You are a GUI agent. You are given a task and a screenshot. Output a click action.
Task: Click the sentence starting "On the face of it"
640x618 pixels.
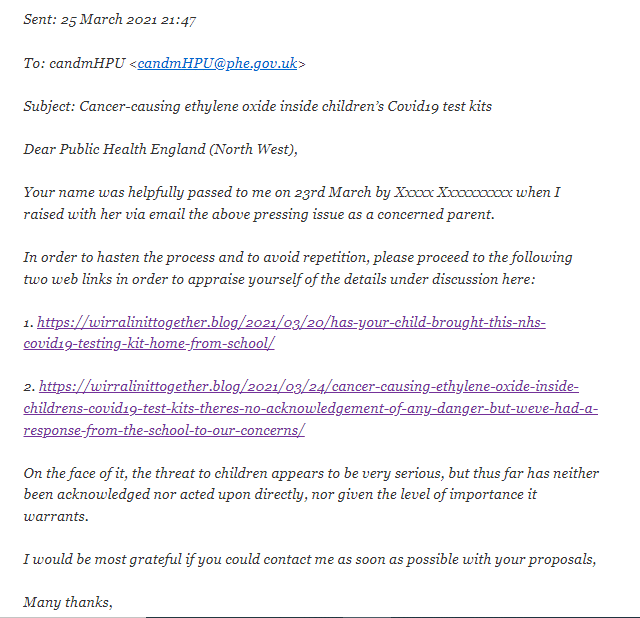pos(311,494)
